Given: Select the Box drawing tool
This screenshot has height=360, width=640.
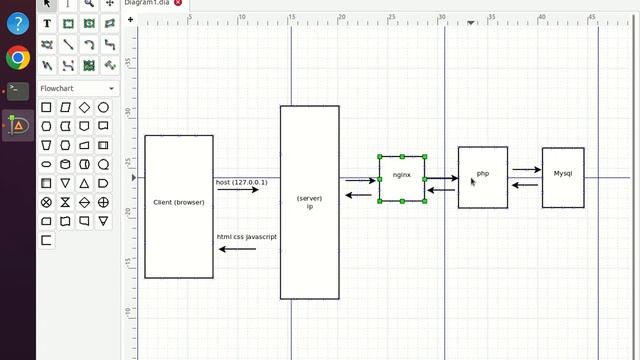Looking at the screenshot, I should click(x=68, y=24).
